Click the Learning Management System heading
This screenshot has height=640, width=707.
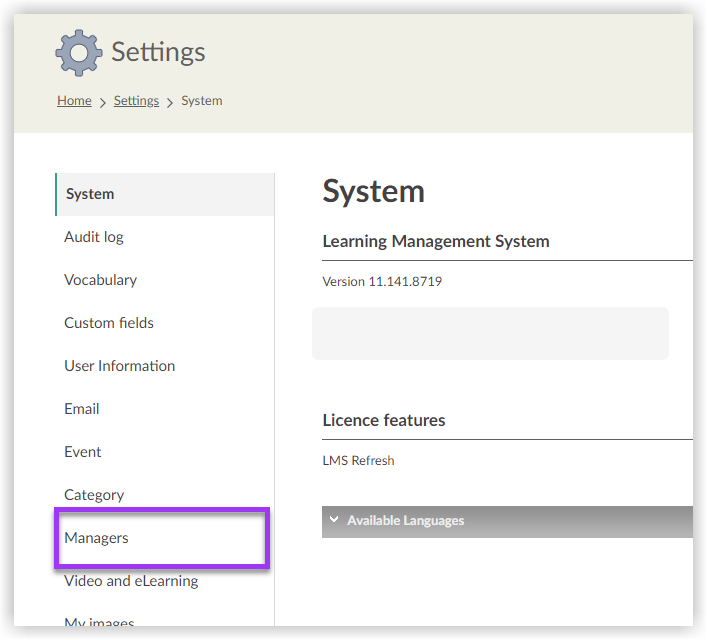click(436, 242)
